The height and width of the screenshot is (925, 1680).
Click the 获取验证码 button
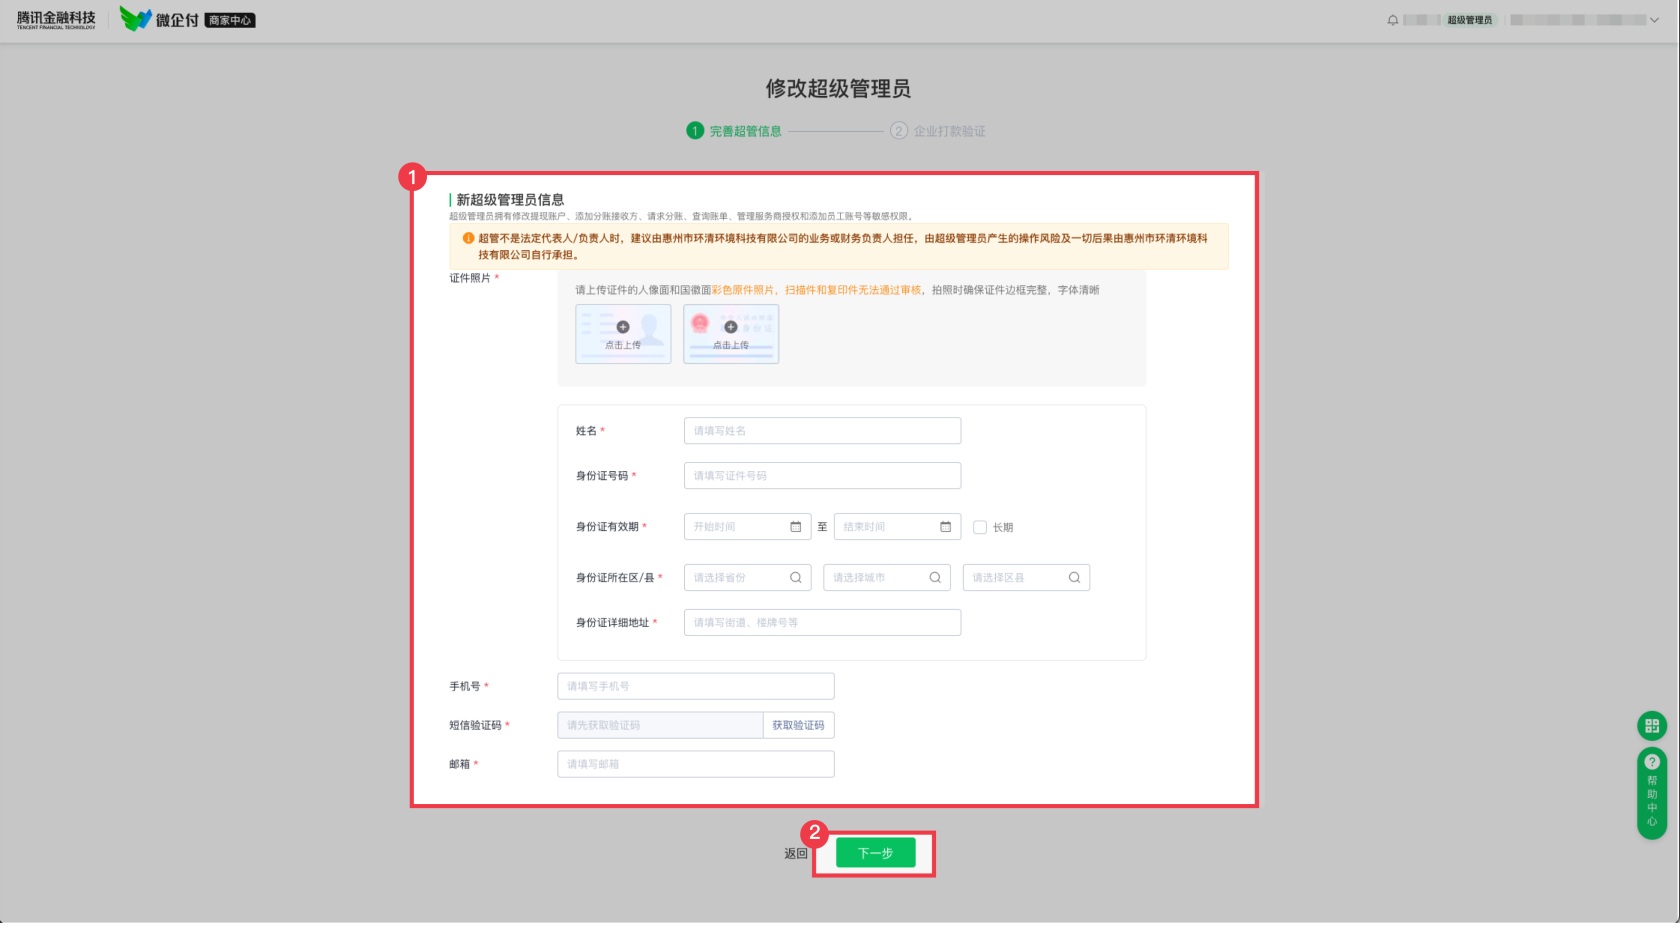pos(798,725)
